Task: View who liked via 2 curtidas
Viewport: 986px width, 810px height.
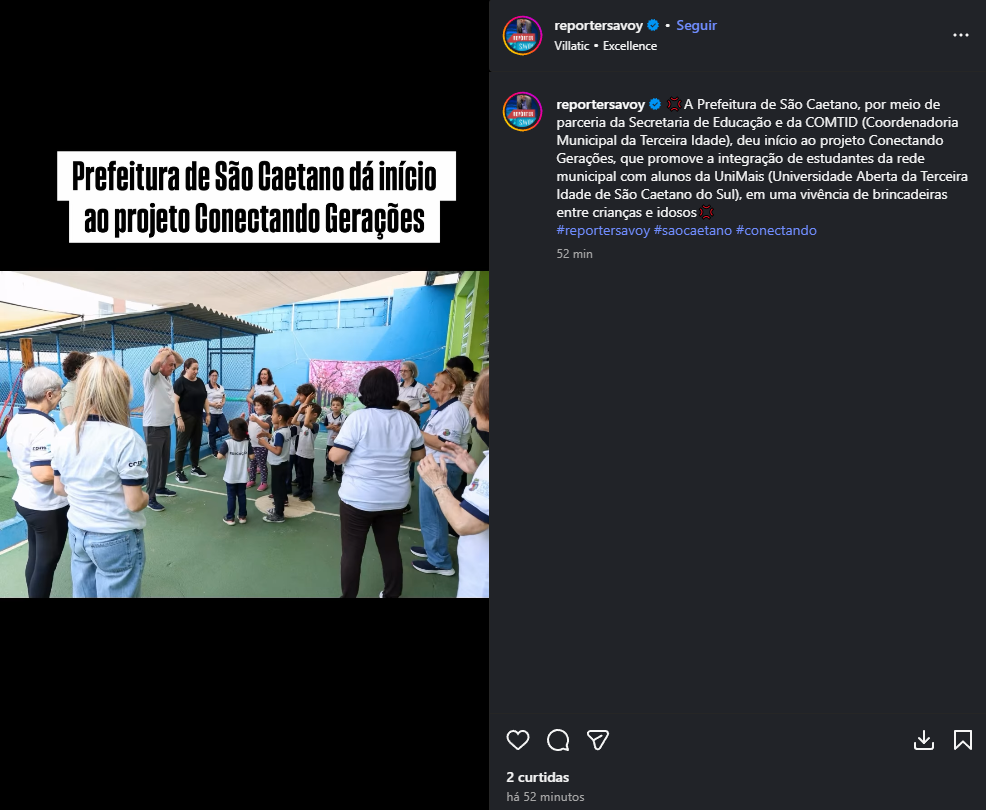Action: click(x=538, y=777)
